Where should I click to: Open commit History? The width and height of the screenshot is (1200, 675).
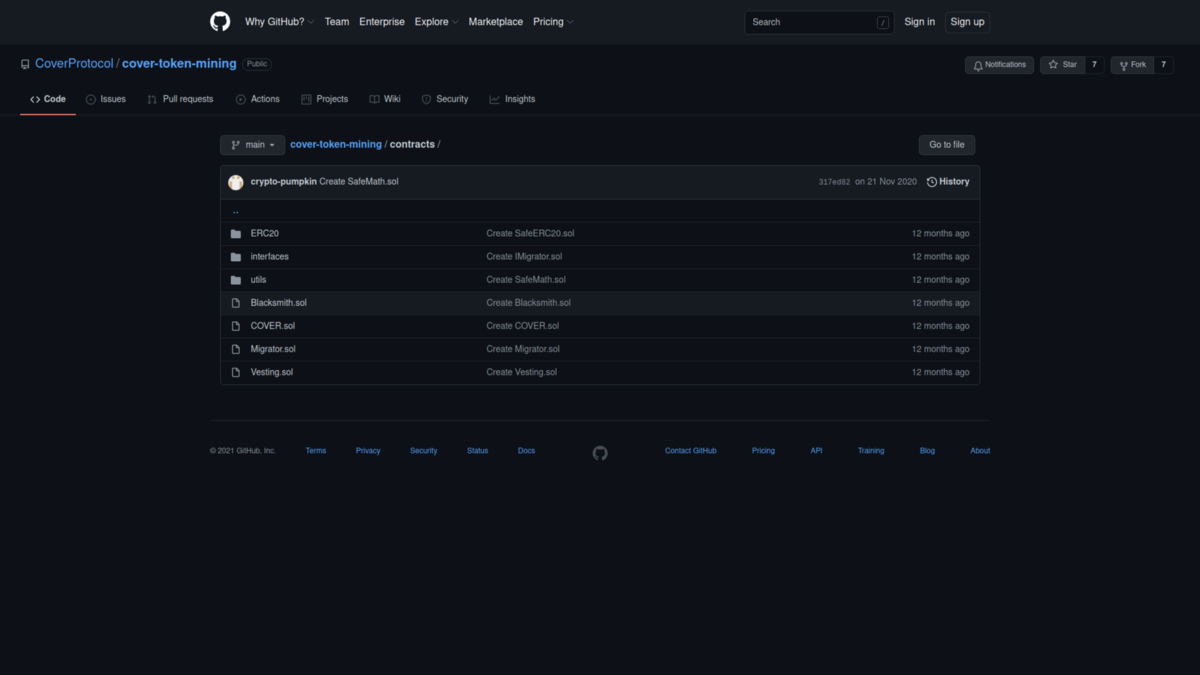(x=948, y=182)
